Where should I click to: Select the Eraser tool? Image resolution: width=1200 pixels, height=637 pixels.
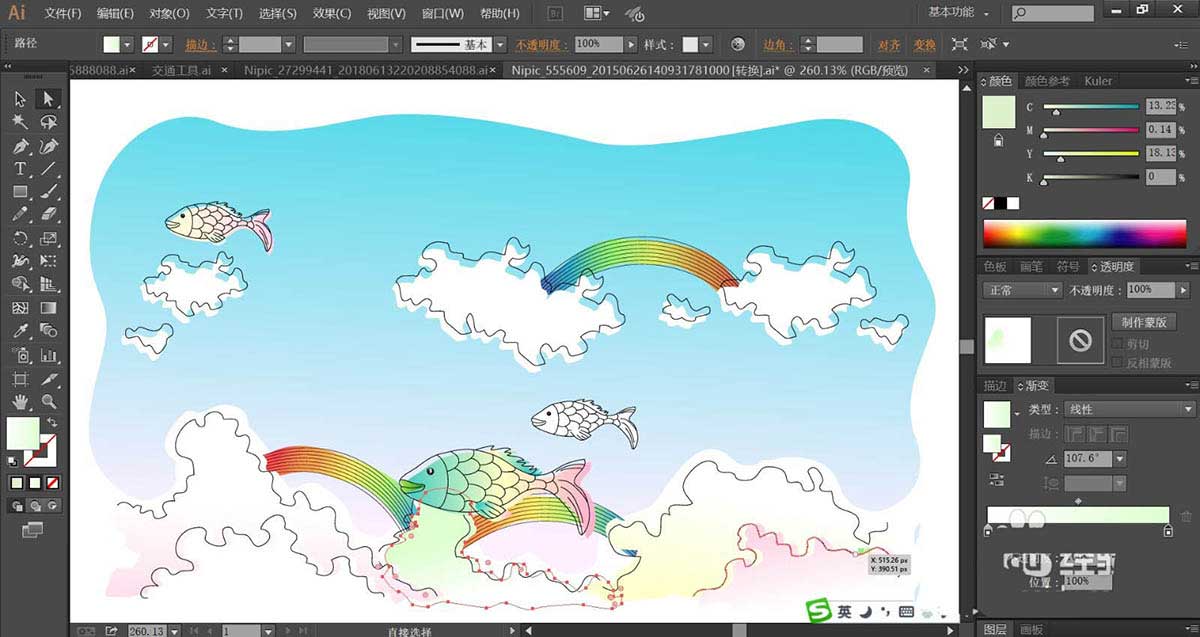click(x=47, y=215)
